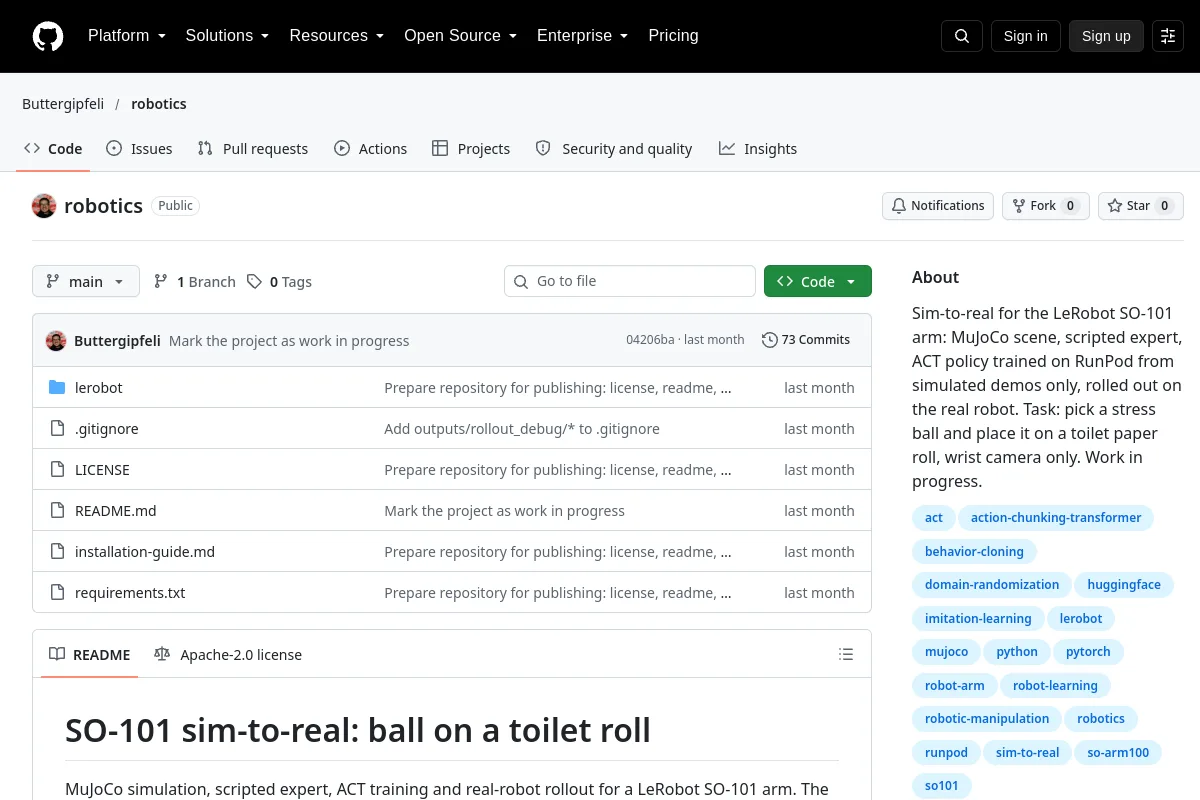Viewport: 1200px width, 800px height.
Task: Expand the Resources menu
Action: pos(336,36)
